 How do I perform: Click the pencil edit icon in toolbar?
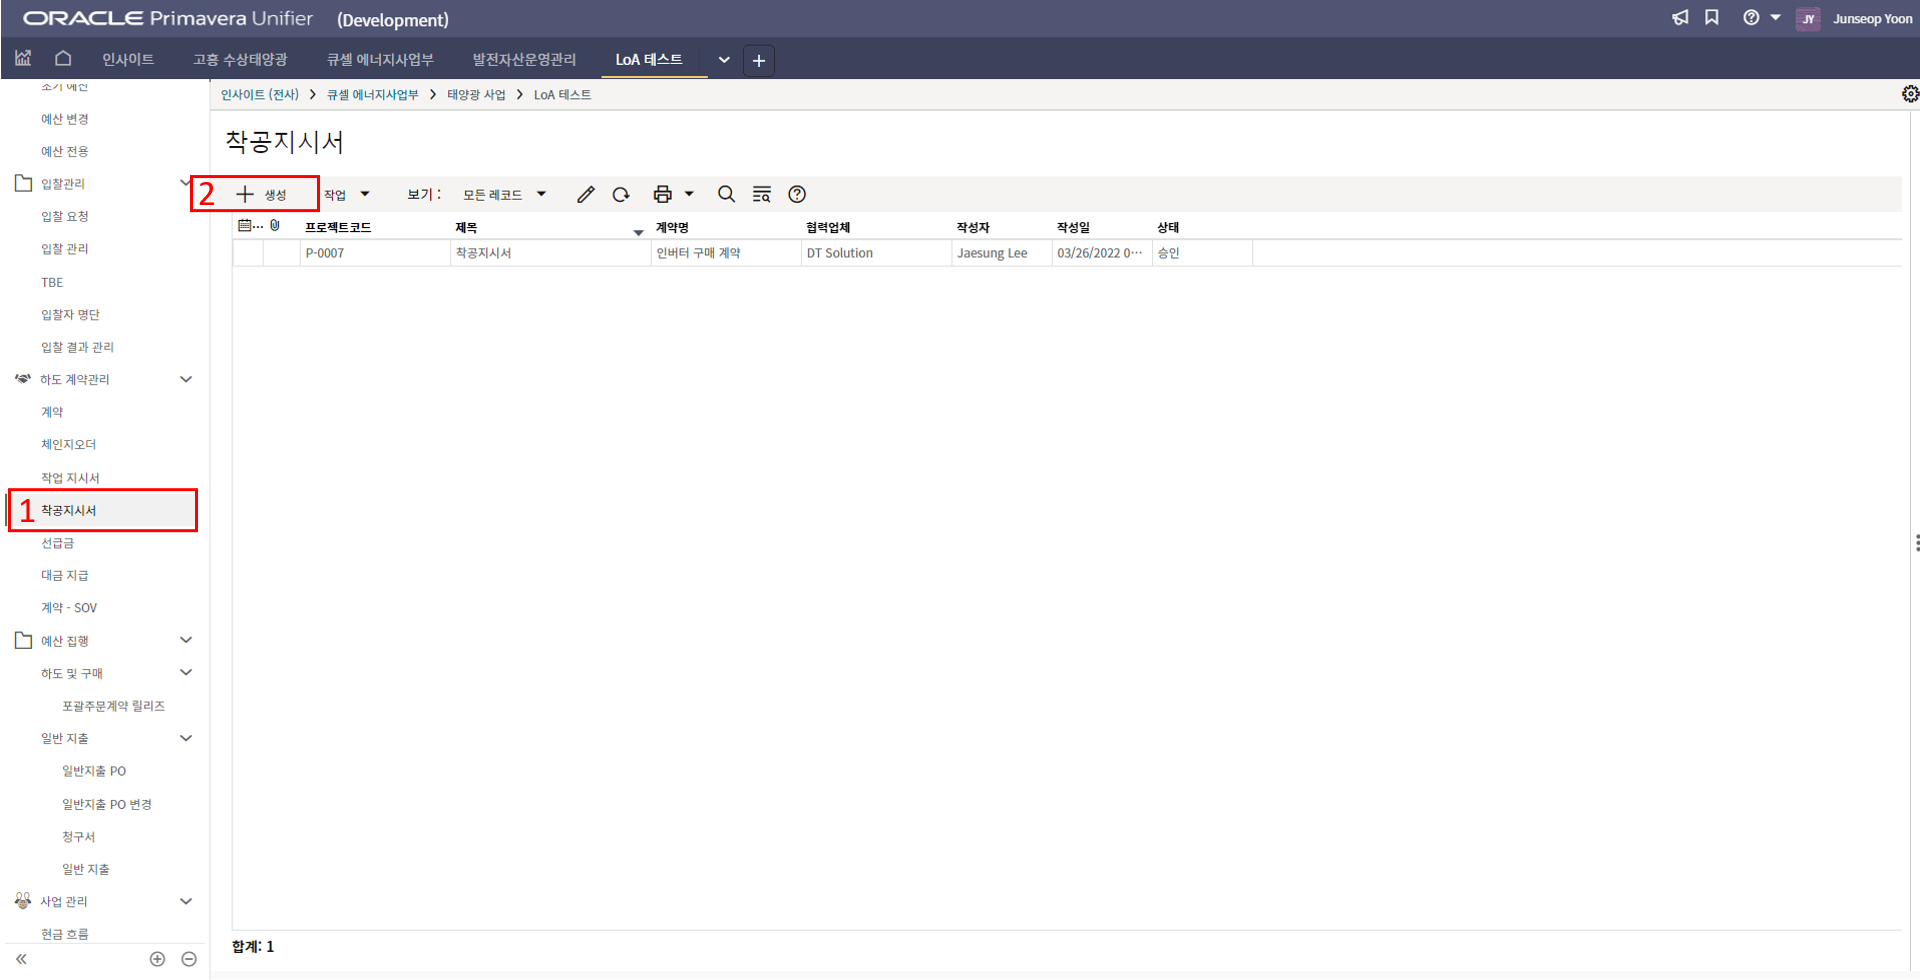(x=586, y=194)
